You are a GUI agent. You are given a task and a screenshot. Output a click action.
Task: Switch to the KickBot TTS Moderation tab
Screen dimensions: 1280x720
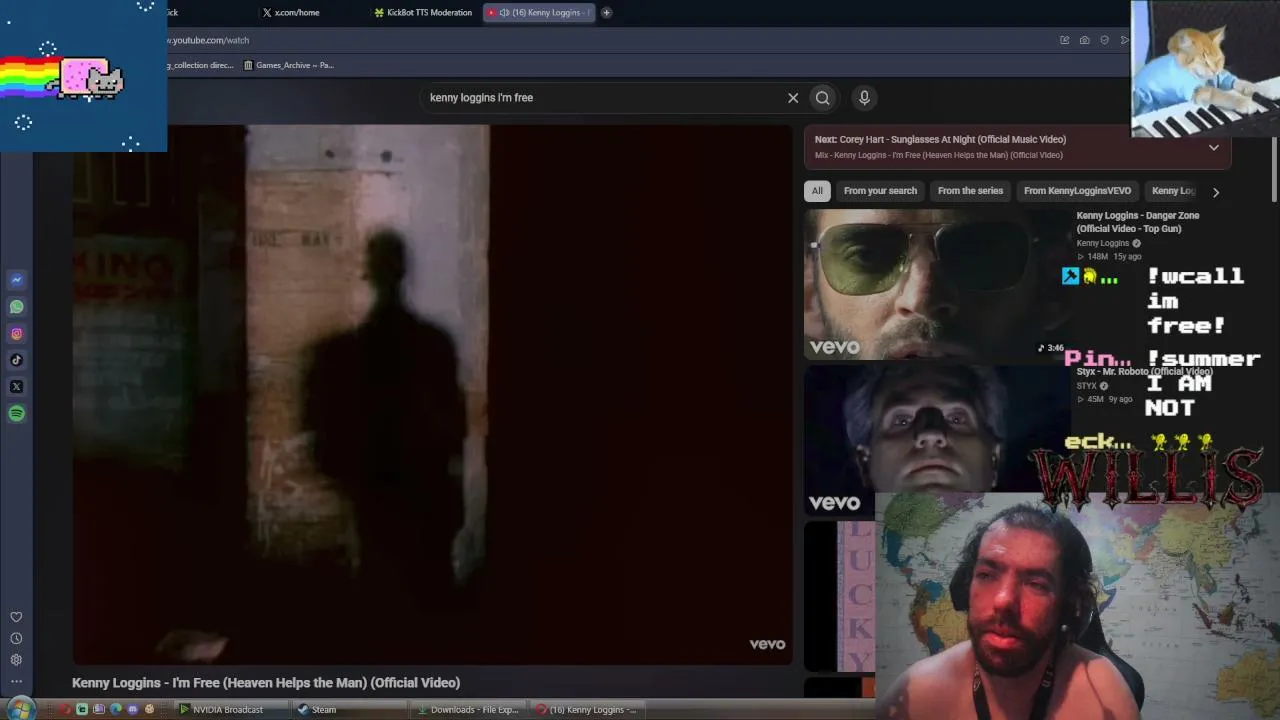click(x=423, y=13)
